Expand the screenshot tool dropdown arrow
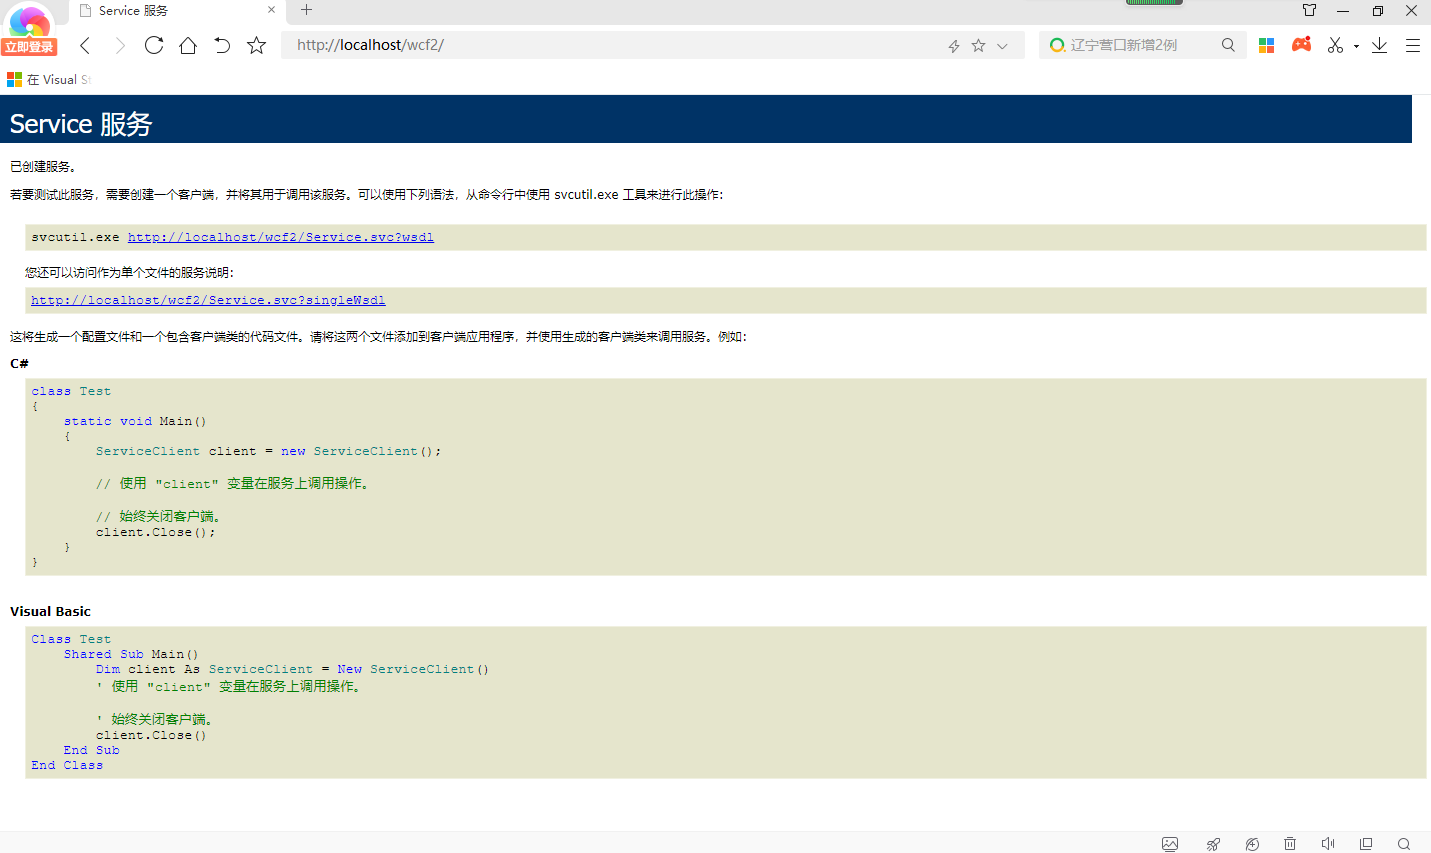This screenshot has height=853, width=1431. point(1356,46)
